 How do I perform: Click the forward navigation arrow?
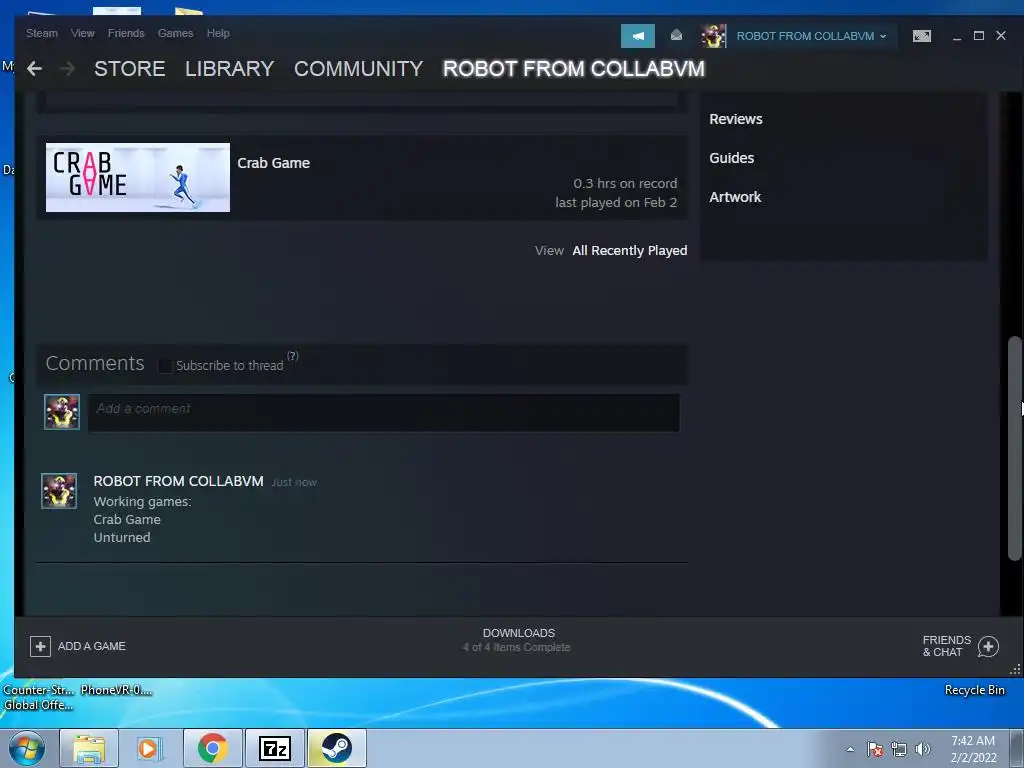point(67,69)
